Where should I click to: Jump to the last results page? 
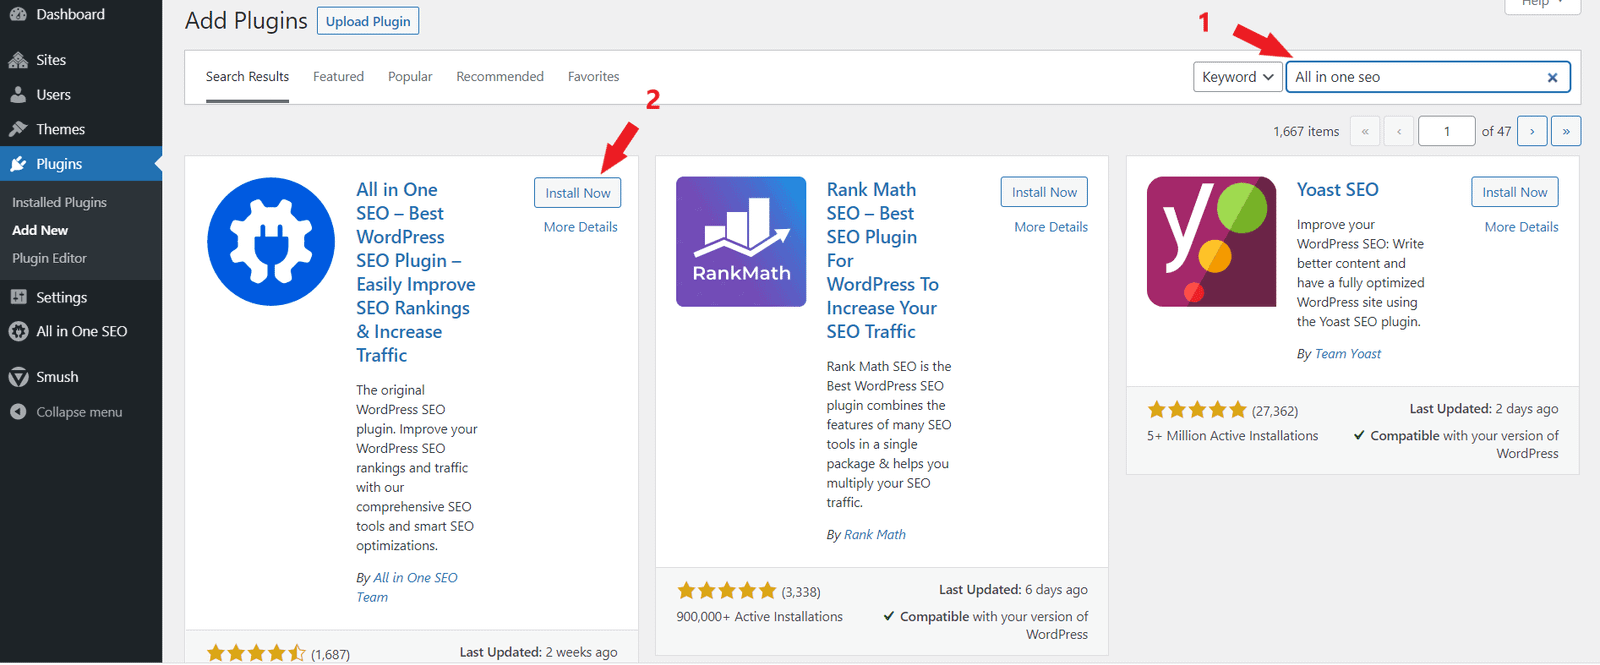tap(1566, 131)
